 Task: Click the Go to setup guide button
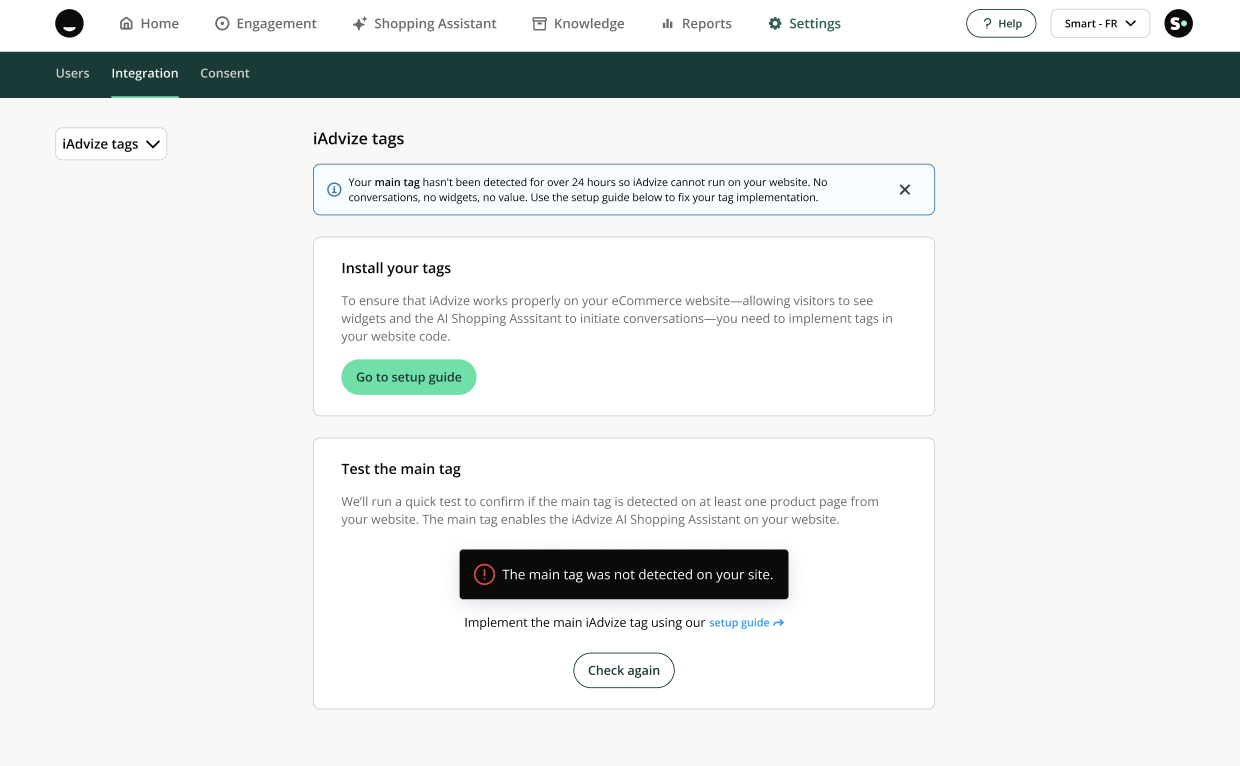(409, 377)
